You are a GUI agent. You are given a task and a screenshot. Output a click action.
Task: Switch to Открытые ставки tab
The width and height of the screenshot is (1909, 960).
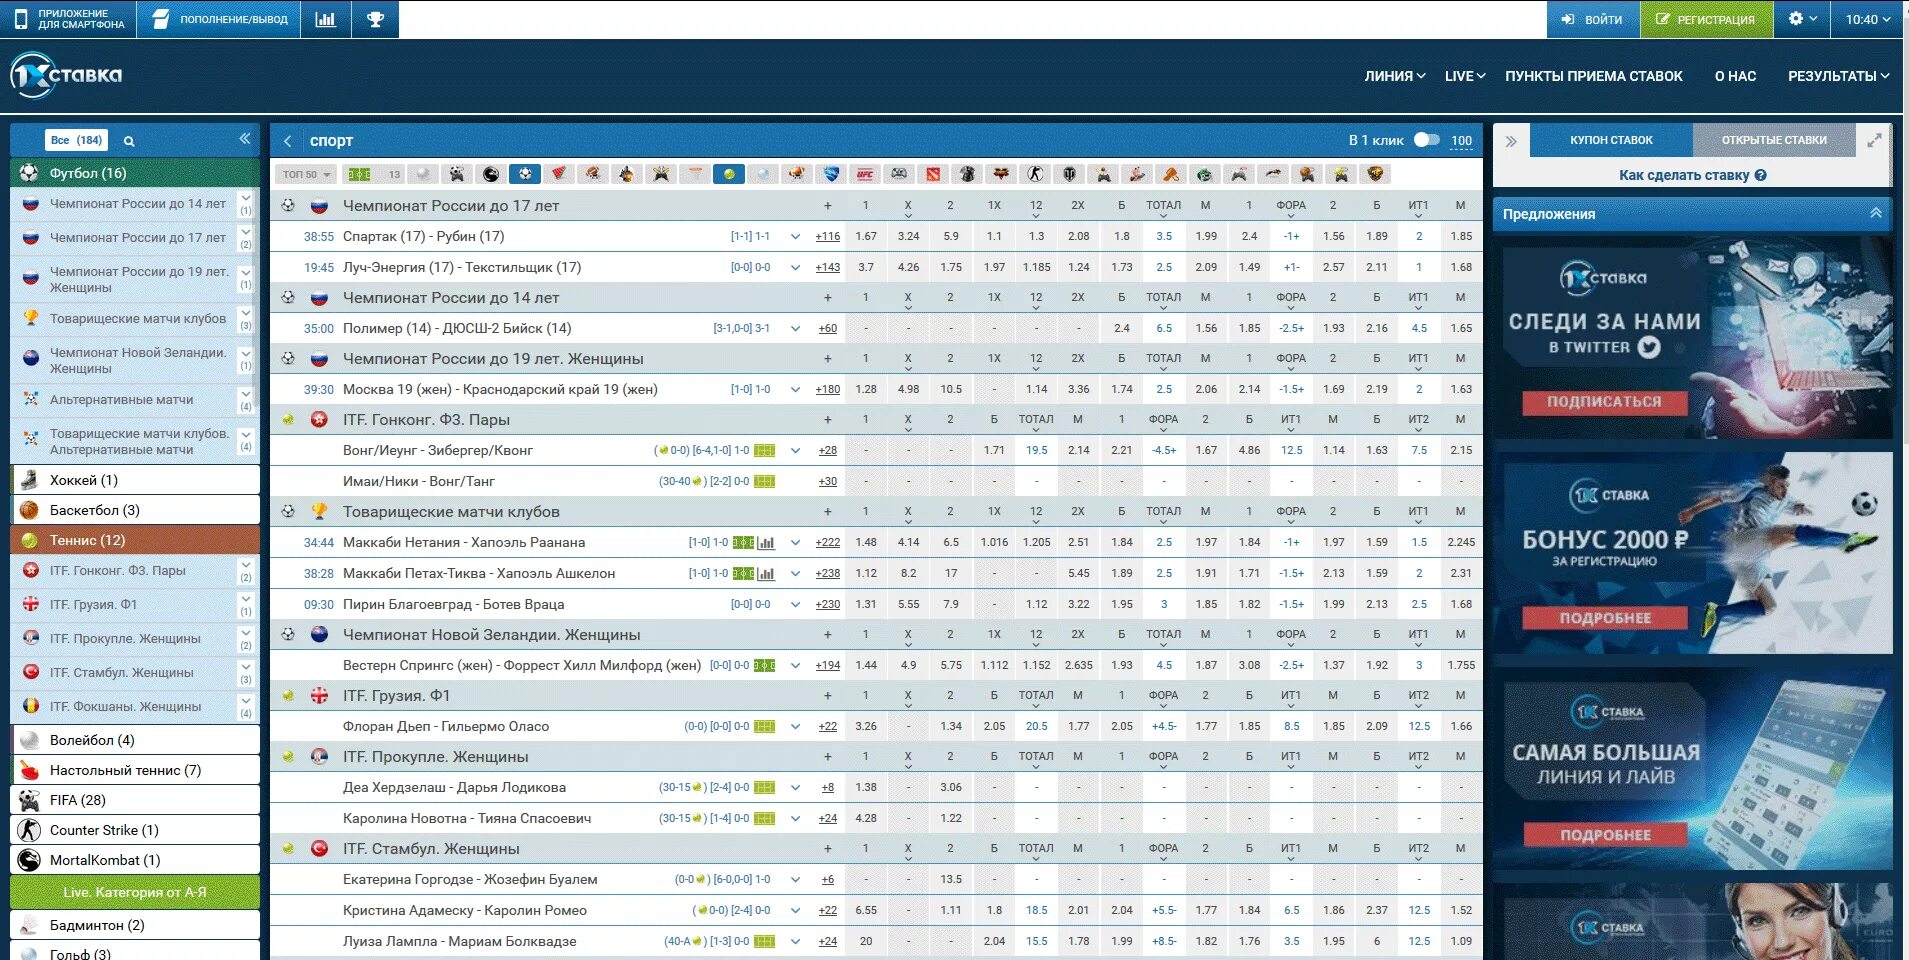point(1774,140)
